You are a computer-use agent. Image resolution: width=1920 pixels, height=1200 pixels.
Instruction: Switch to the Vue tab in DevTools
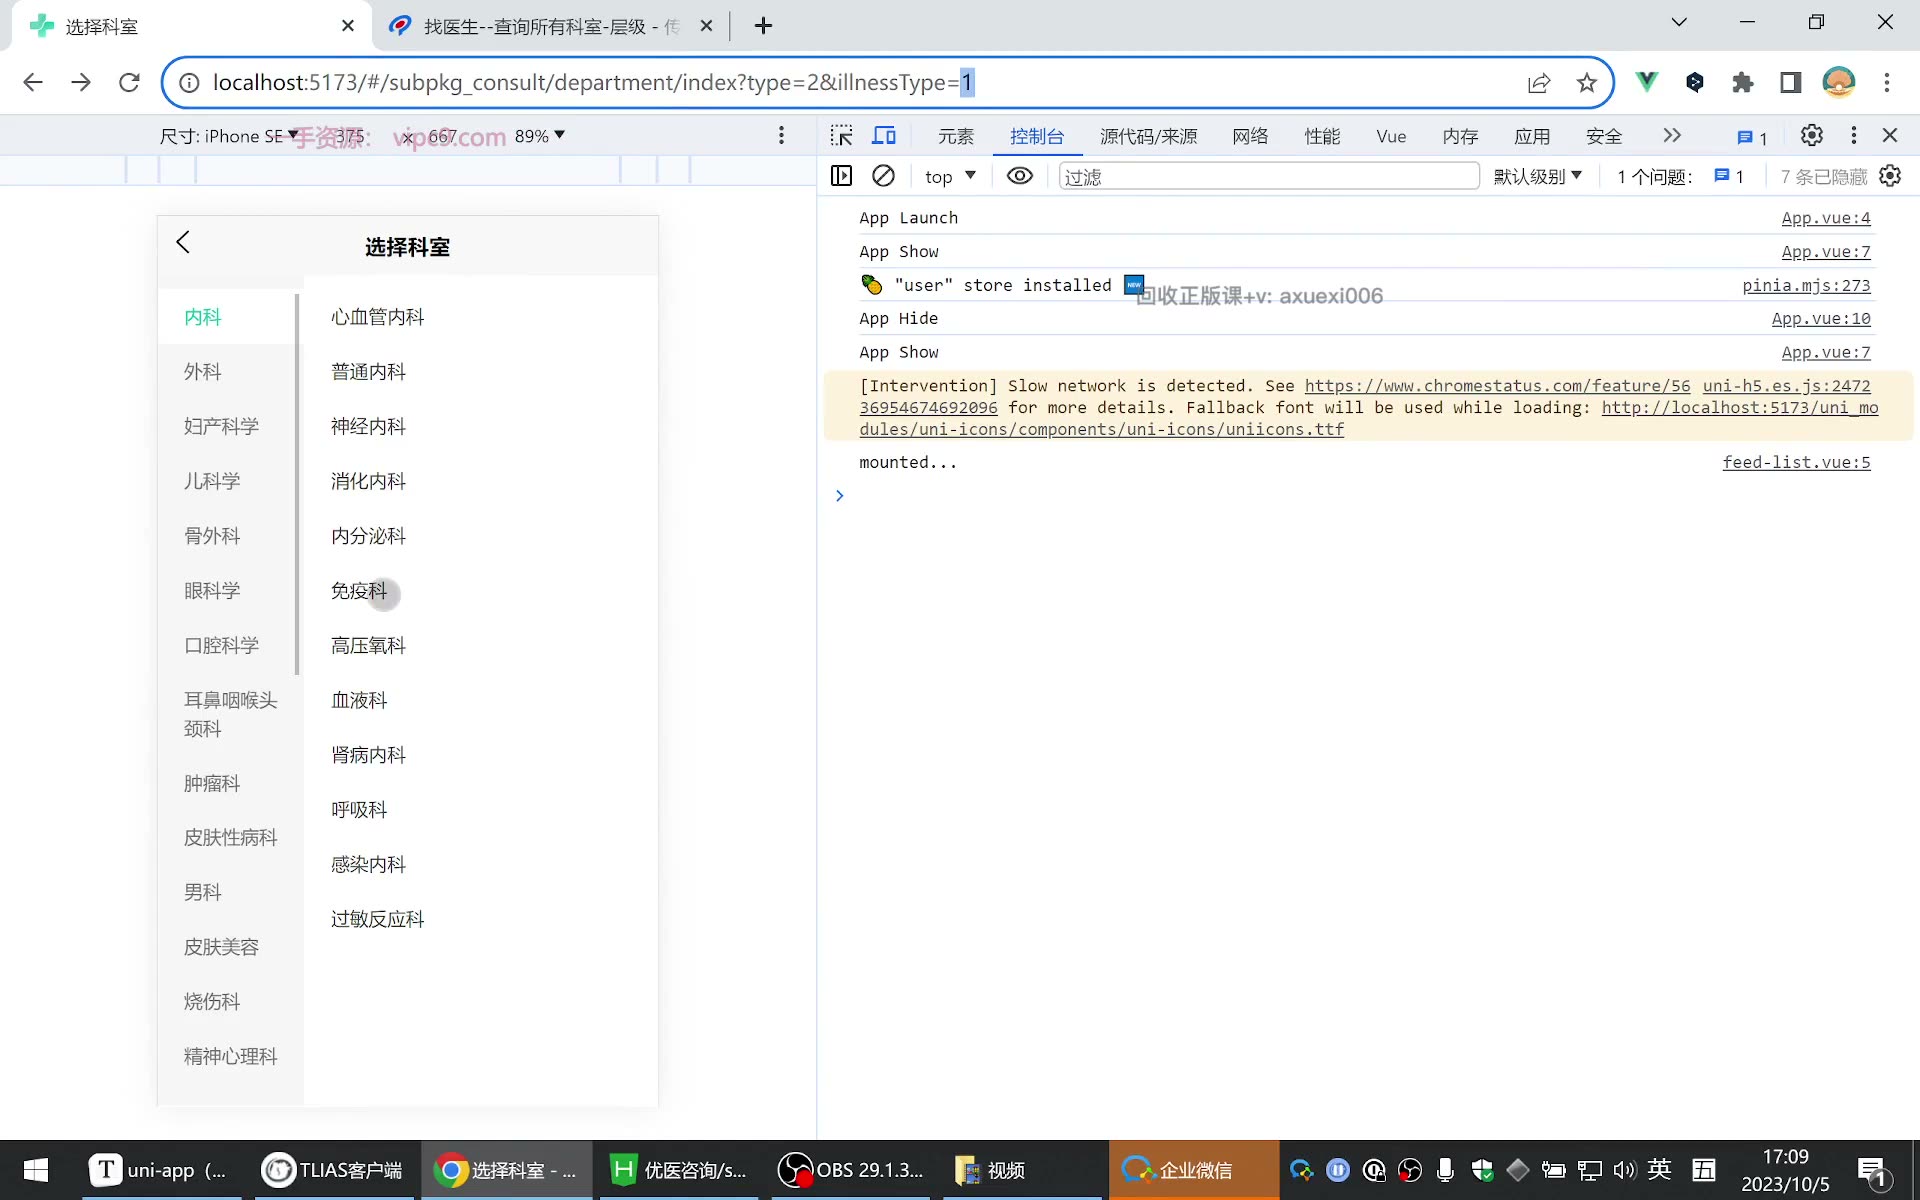coord(1391,136)
